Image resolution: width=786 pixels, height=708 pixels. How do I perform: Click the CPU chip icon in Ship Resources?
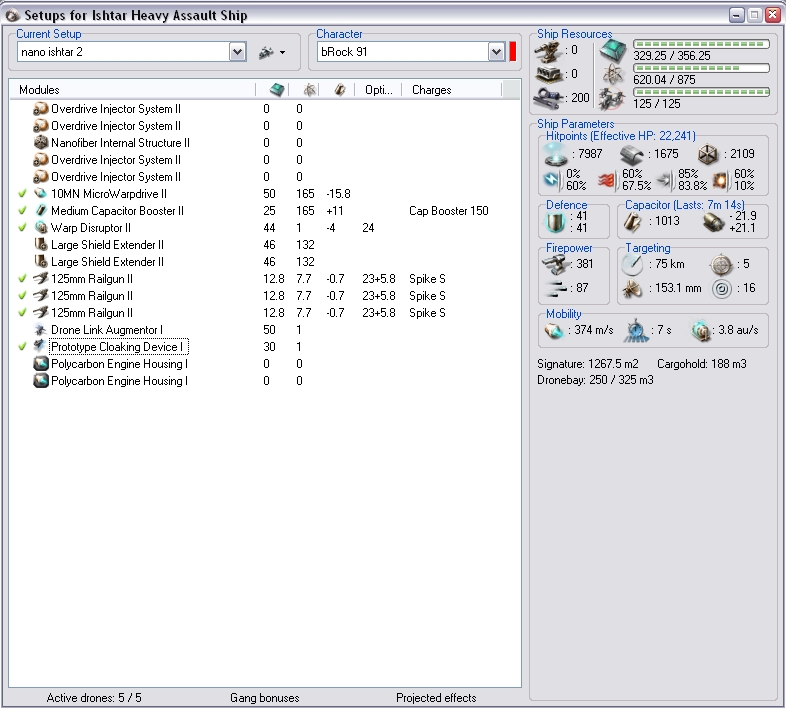pyautogui.click(x=614, y=51)
